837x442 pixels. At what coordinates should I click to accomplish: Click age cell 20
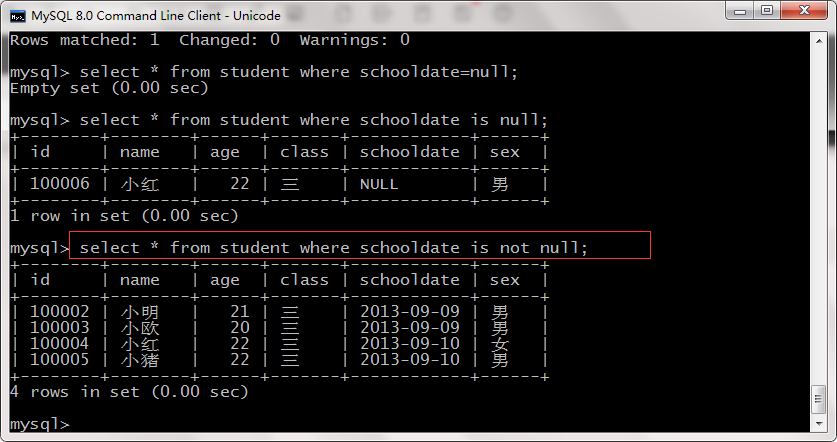click(240, 328)
